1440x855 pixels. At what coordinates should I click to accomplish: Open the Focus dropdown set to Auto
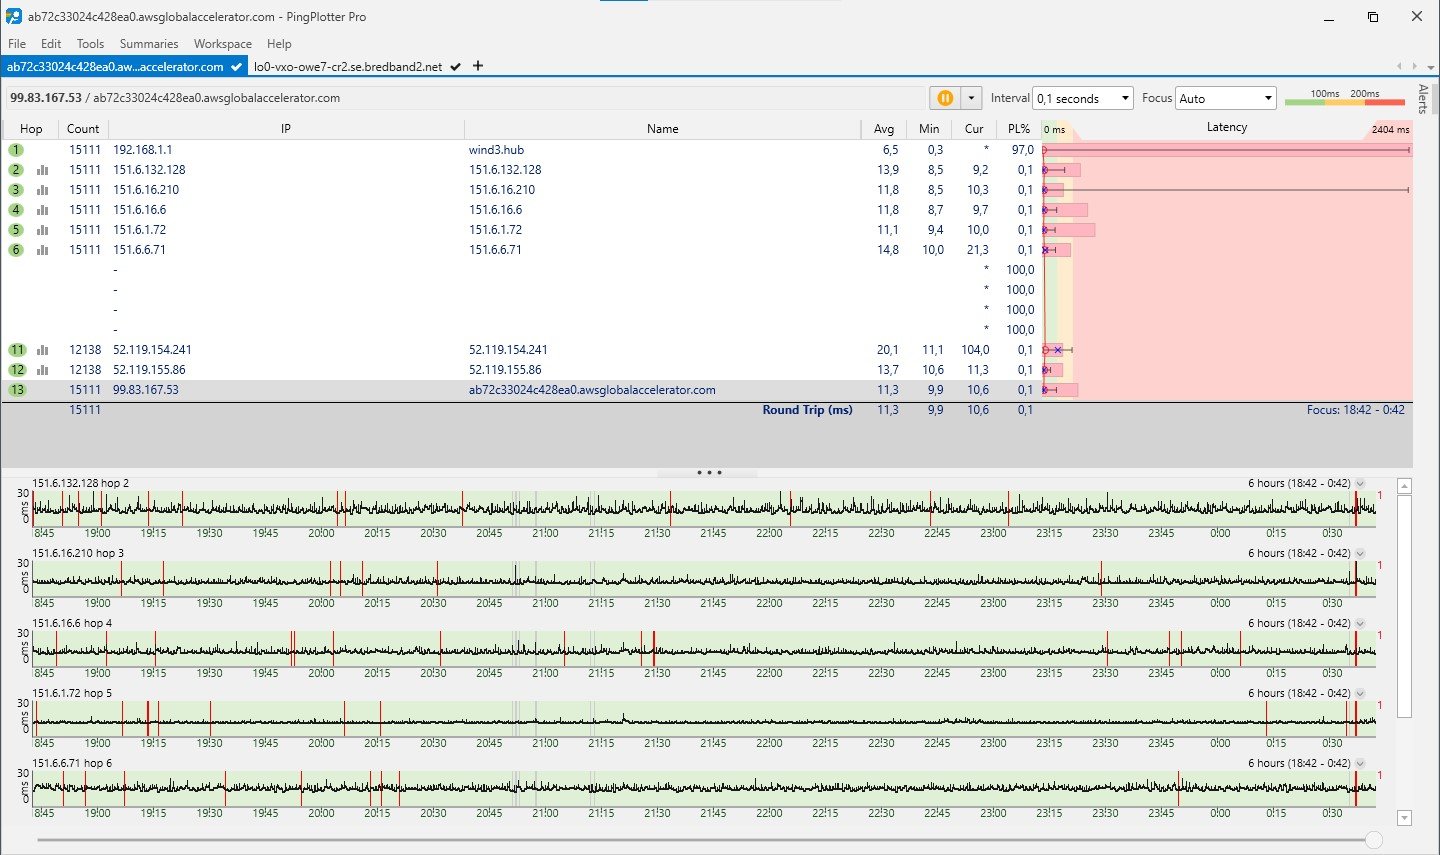1226,98
